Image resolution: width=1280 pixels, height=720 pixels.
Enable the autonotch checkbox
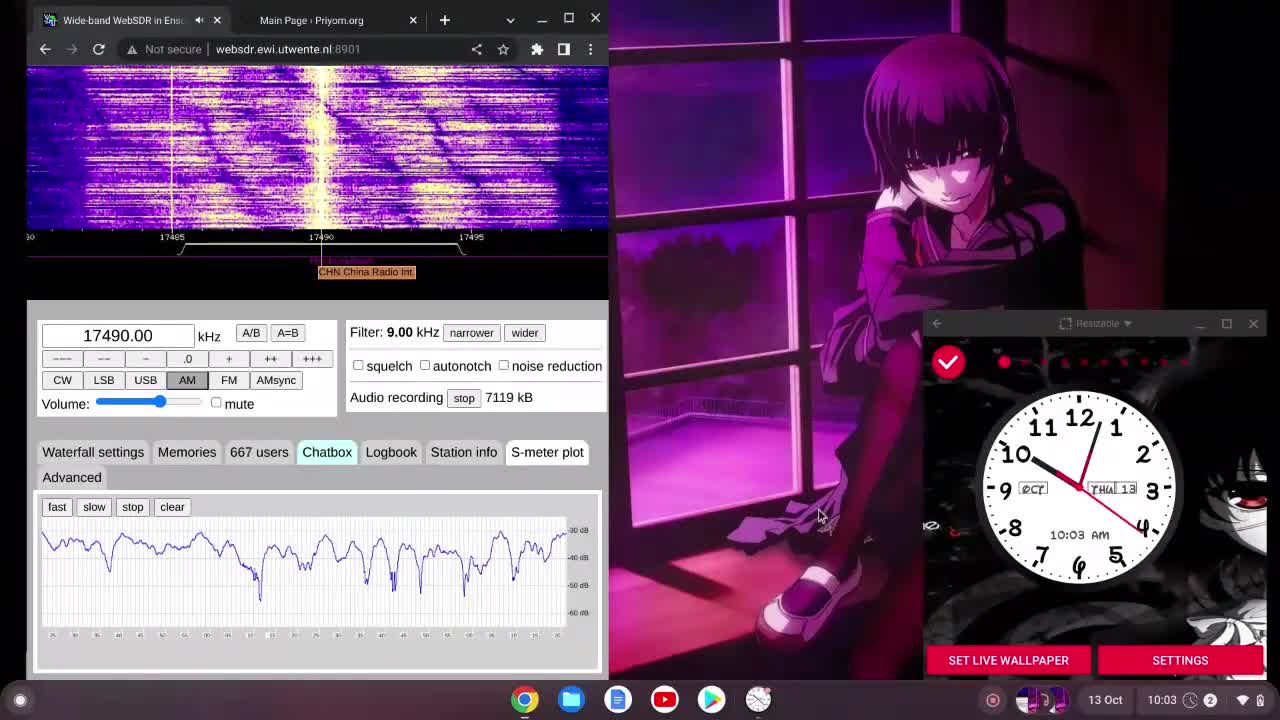pos(425,366)
